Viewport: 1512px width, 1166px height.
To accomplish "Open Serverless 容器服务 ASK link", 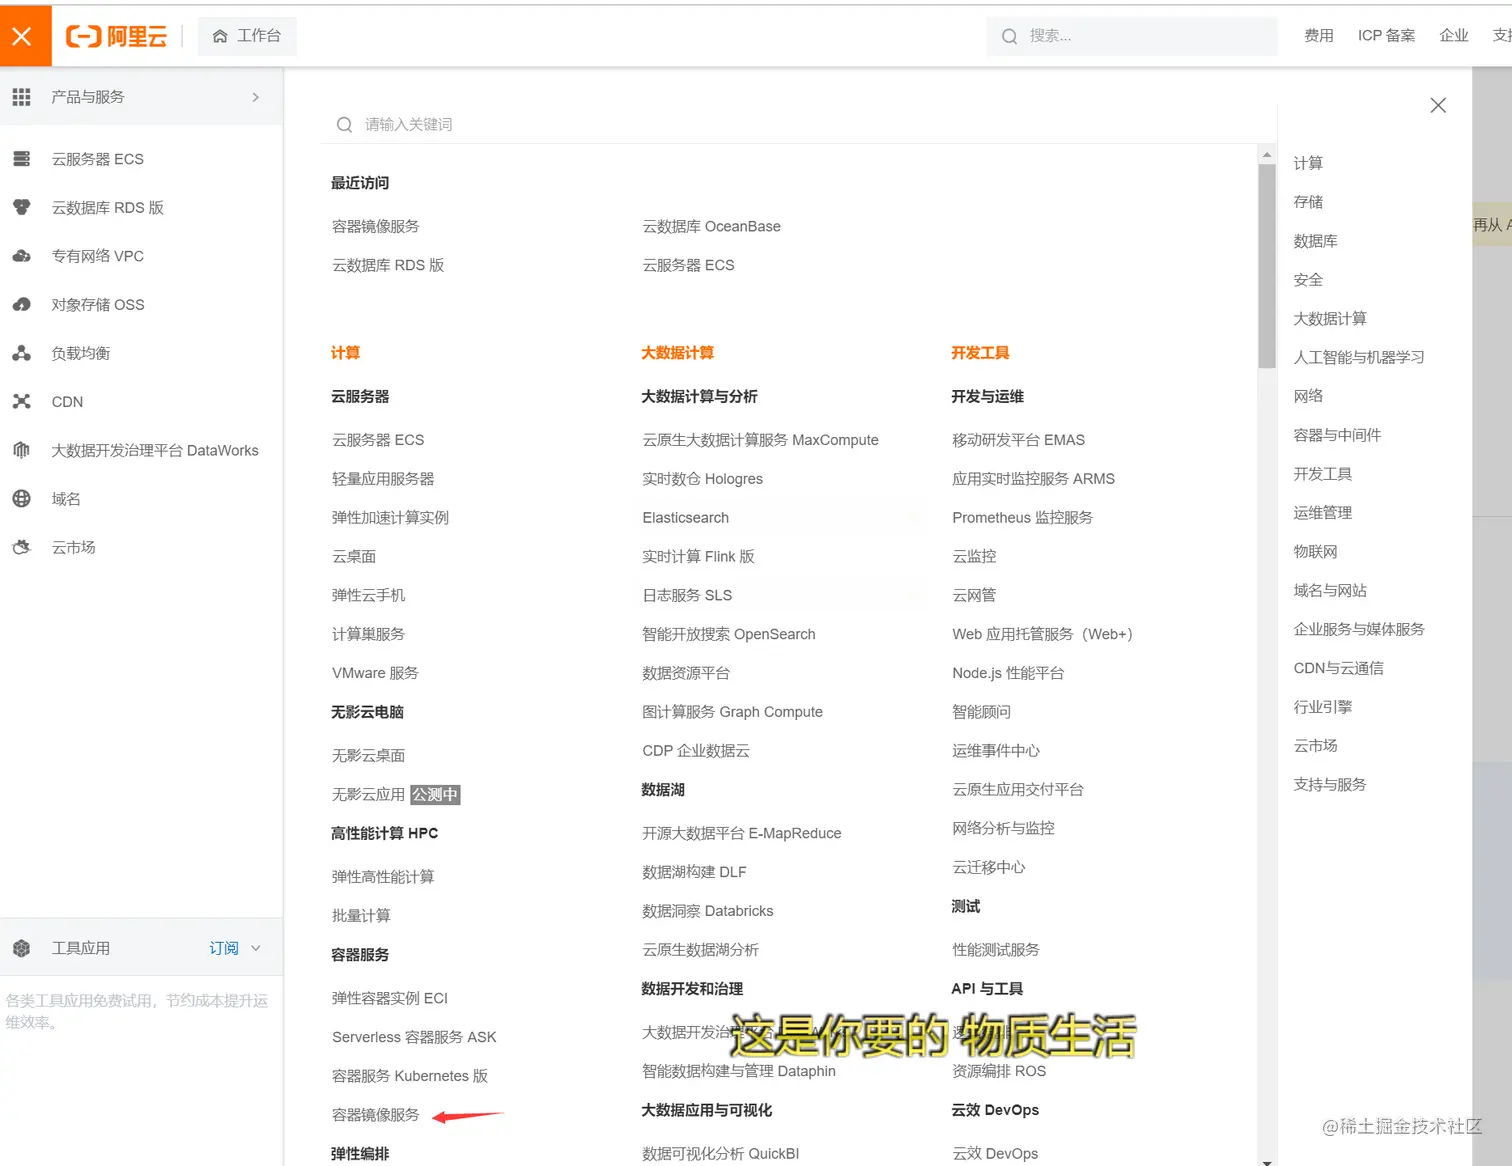I will 414,1037.
